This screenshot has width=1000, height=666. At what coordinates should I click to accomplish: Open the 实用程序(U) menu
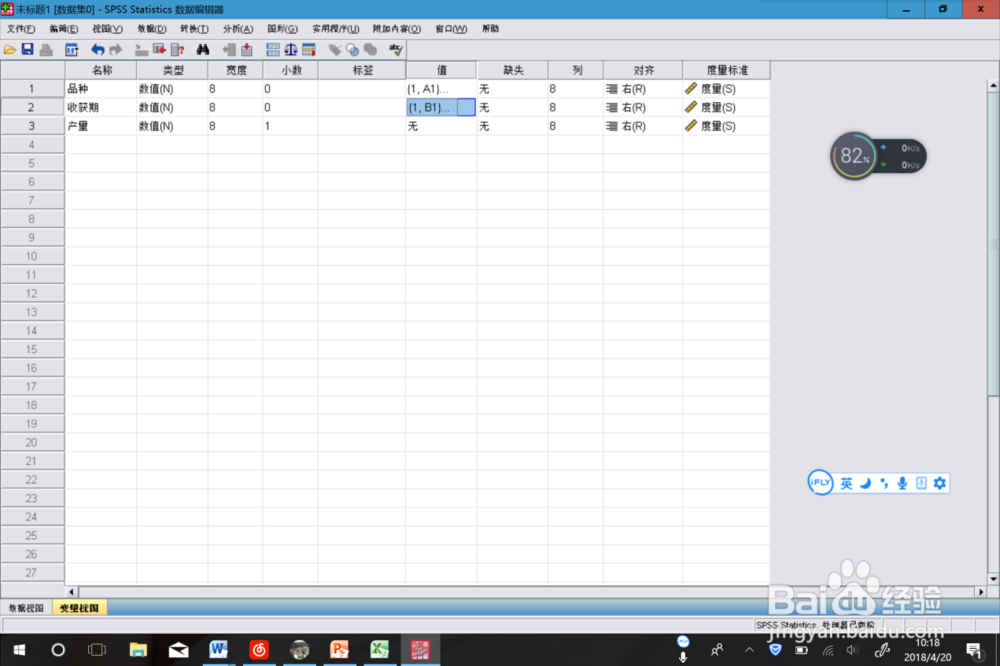335,29
